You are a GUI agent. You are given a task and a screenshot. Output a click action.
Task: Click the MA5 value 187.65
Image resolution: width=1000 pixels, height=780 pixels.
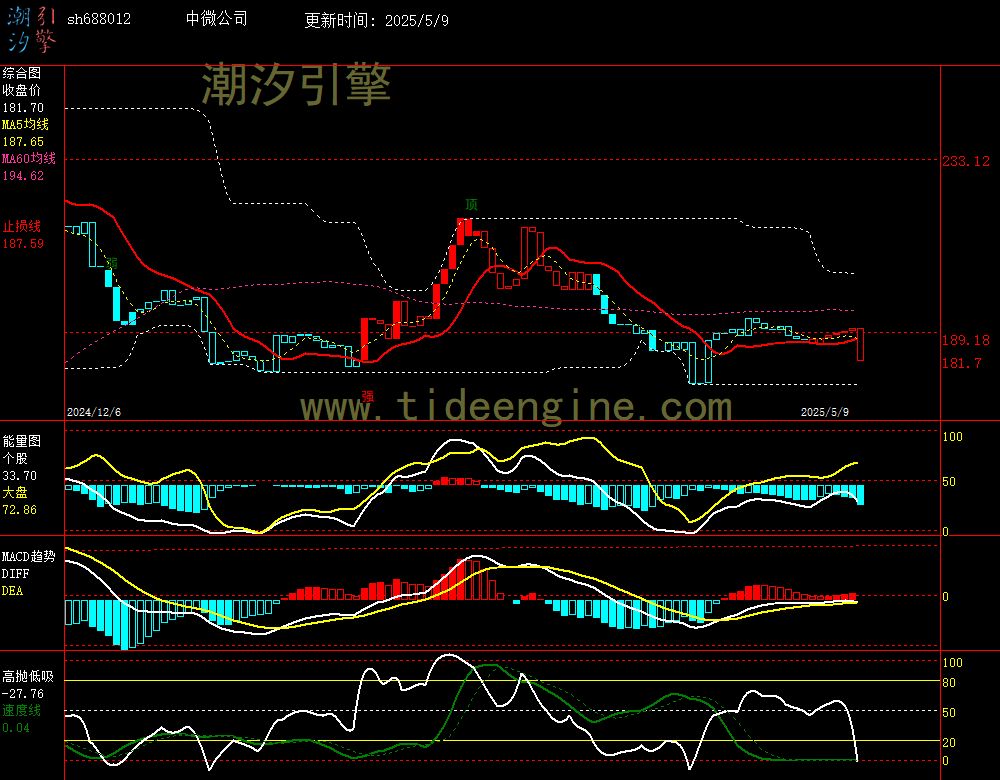(x=23, y=142)
